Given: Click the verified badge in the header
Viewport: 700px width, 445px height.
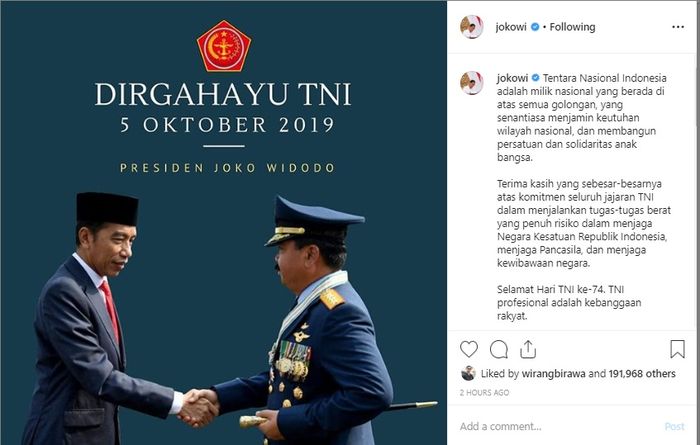Looking at the screenshot, I should coord(535,27).
